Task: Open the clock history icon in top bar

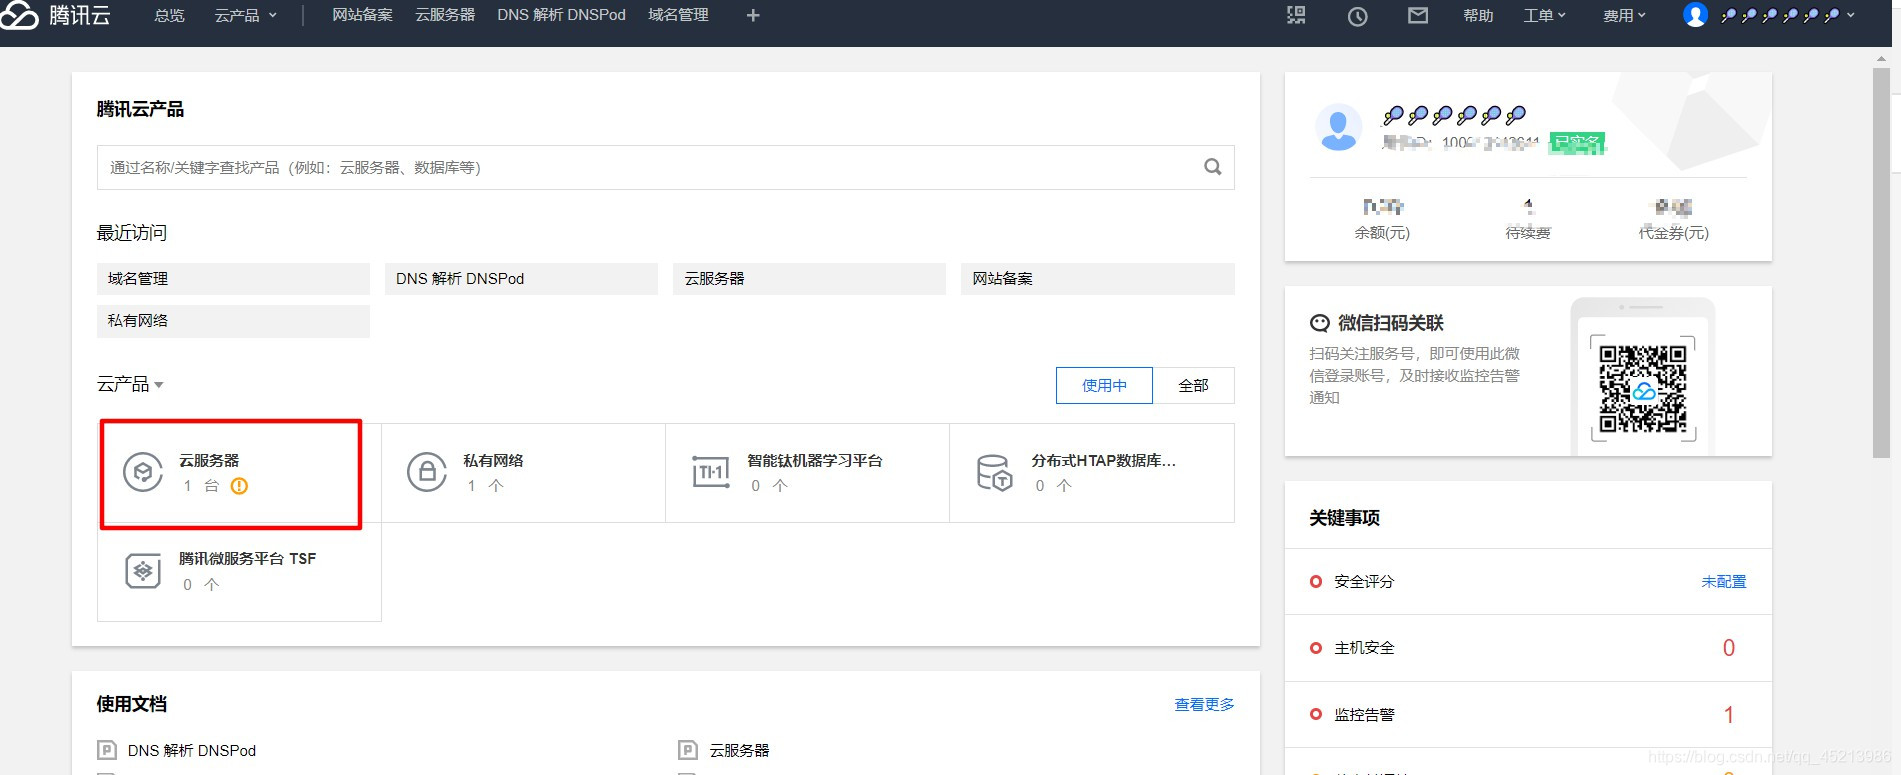Action: [x=1357, y=16]
